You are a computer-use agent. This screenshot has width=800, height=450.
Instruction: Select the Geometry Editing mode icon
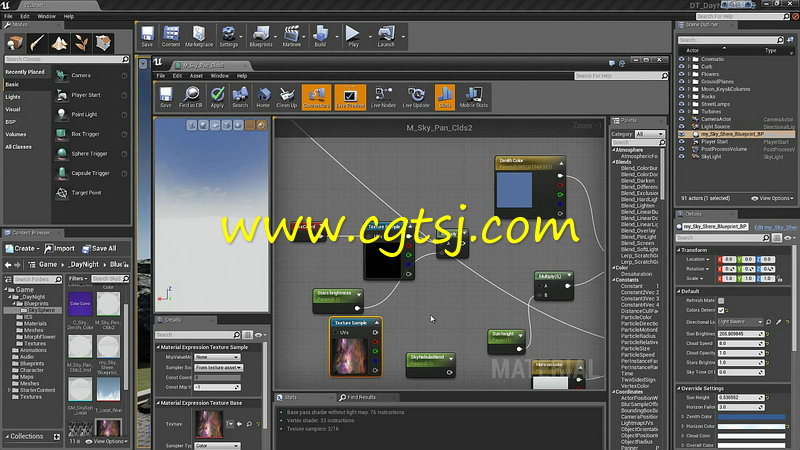104,43
